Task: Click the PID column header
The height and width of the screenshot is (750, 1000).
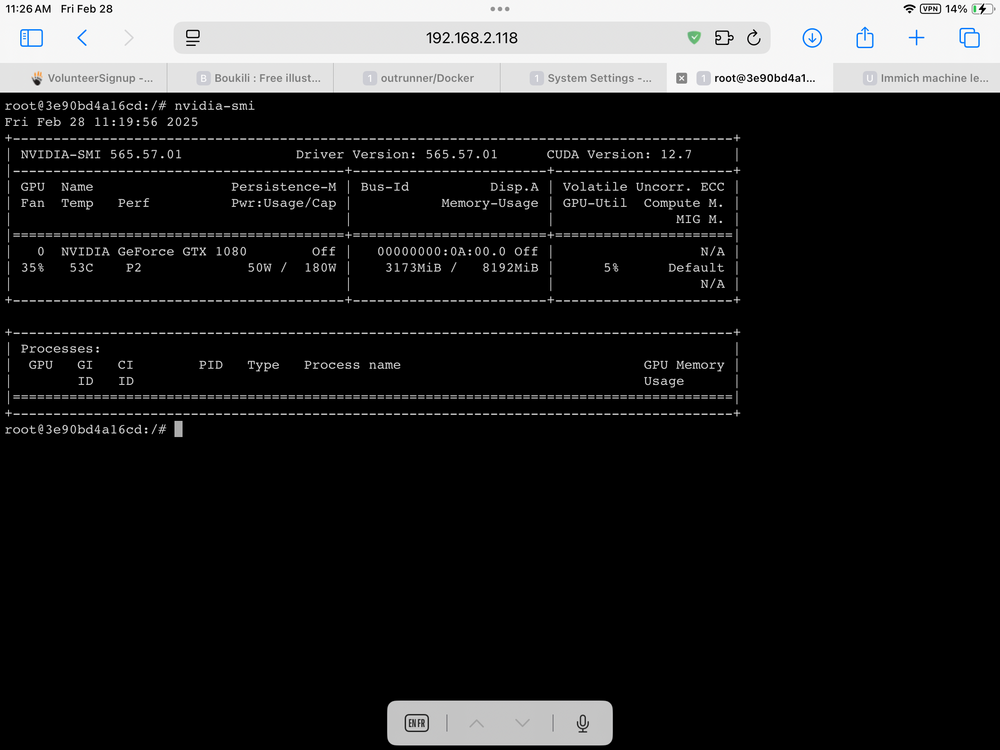Action: 210,365
